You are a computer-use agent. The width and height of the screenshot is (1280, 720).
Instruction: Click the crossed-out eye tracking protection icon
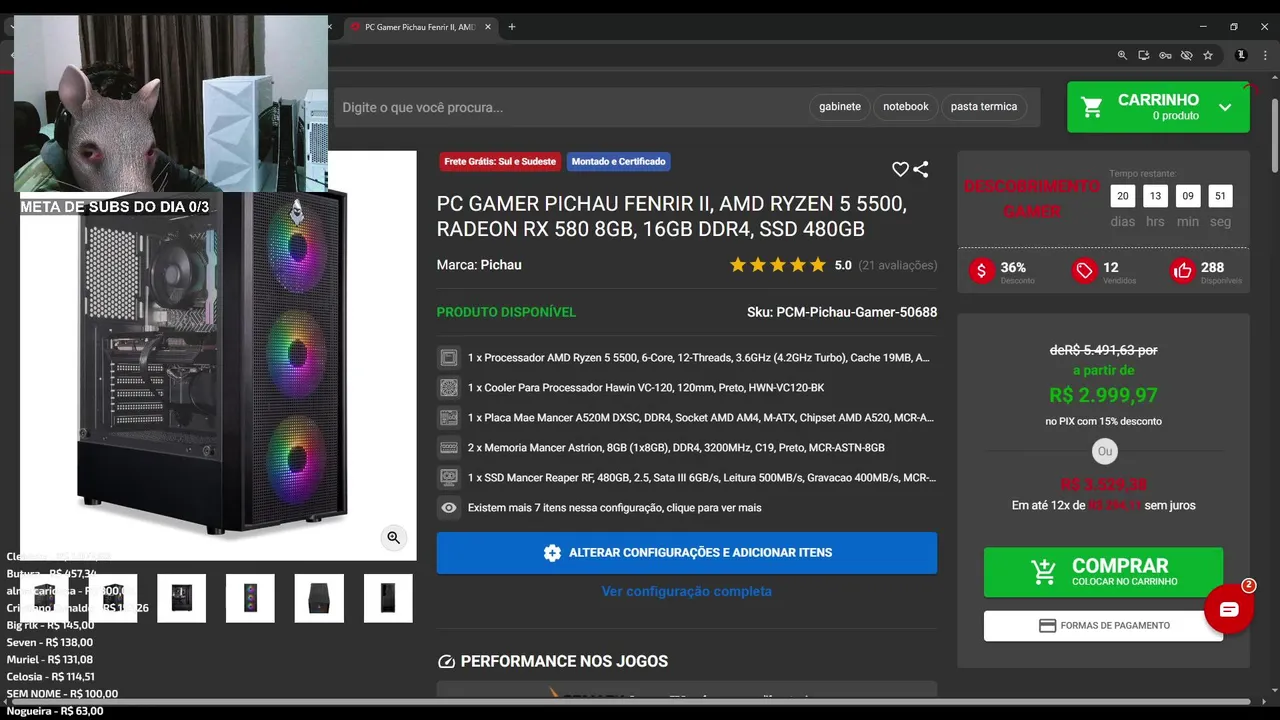[x=1186, y=55]
